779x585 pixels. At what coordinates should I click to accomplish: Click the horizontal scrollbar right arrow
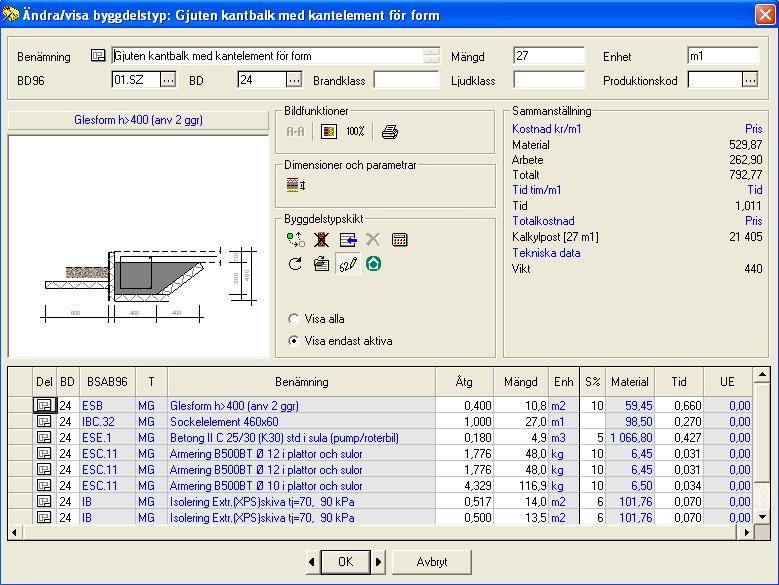746,532
